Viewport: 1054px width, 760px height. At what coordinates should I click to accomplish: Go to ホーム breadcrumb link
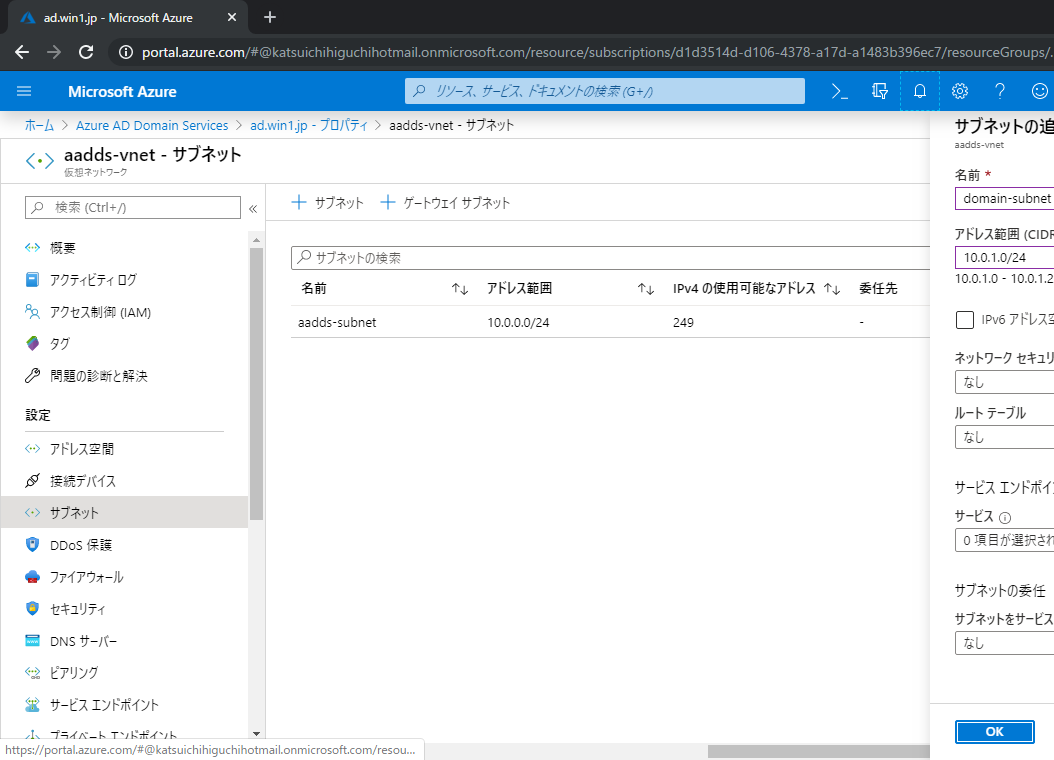click(x=39, y=126)
